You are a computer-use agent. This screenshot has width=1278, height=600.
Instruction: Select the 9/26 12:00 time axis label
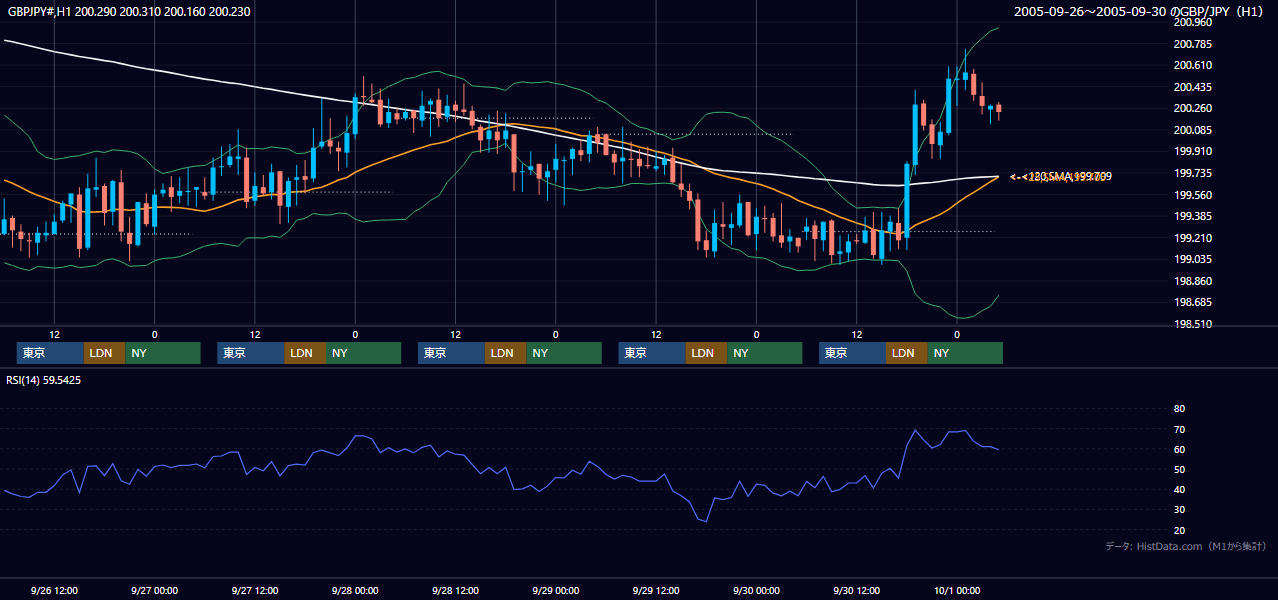click(54, 591)
